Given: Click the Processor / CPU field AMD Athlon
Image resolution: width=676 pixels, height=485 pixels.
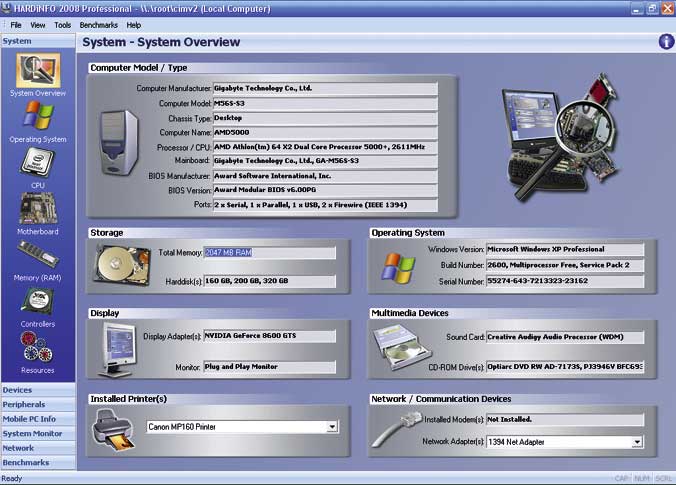Looking at the screenshot, I should tap(325, 147).
